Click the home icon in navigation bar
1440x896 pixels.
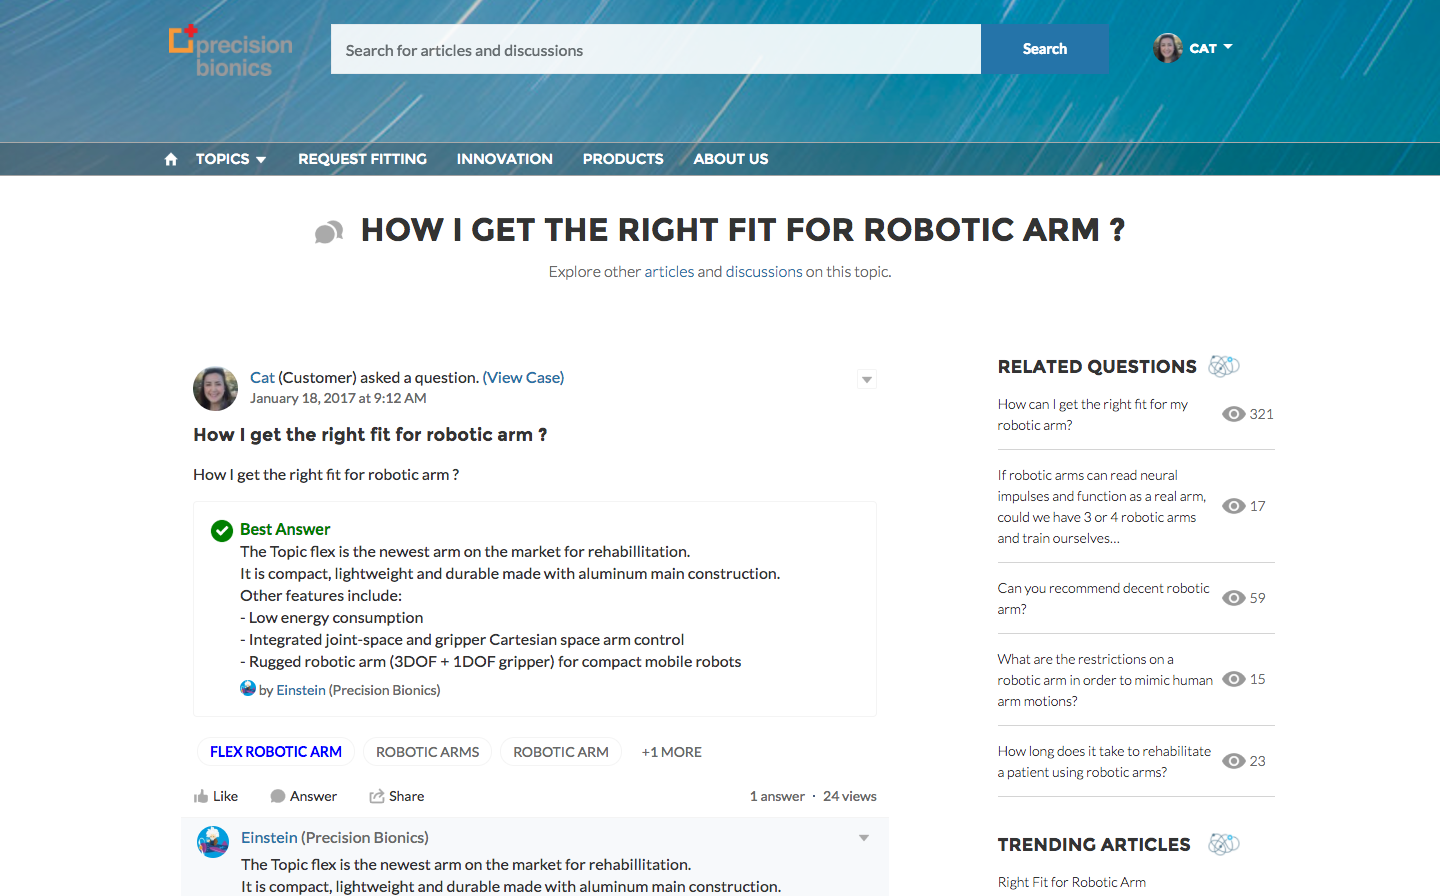(x=171, y=159)
